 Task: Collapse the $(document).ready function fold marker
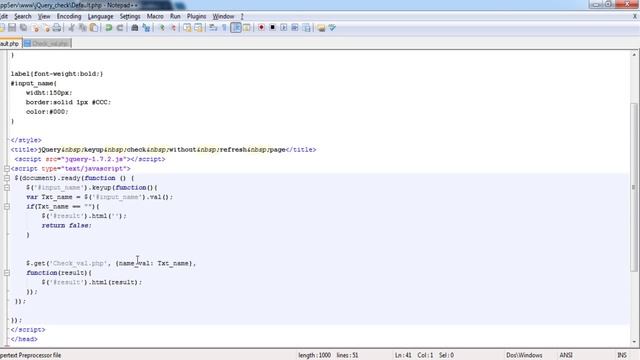7,178
